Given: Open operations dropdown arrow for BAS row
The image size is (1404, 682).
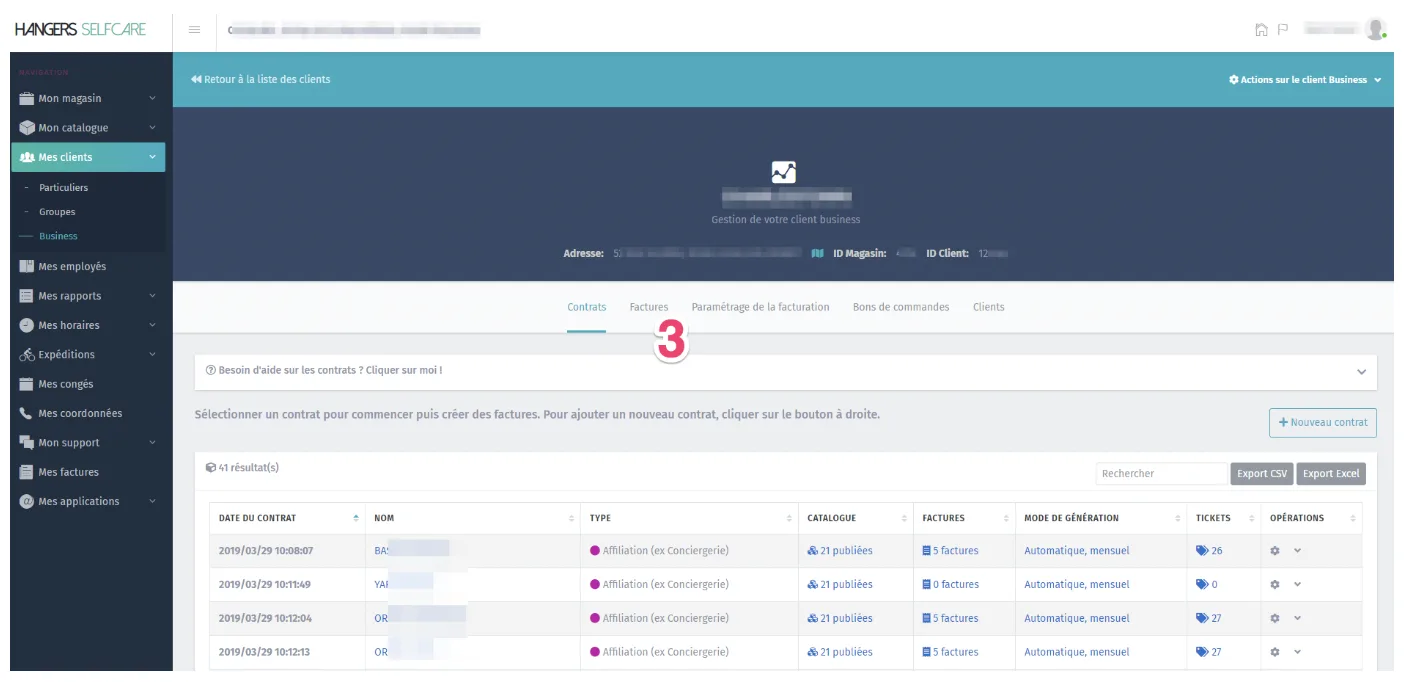Looking at the screenshot, I should tap(1298, 551).
